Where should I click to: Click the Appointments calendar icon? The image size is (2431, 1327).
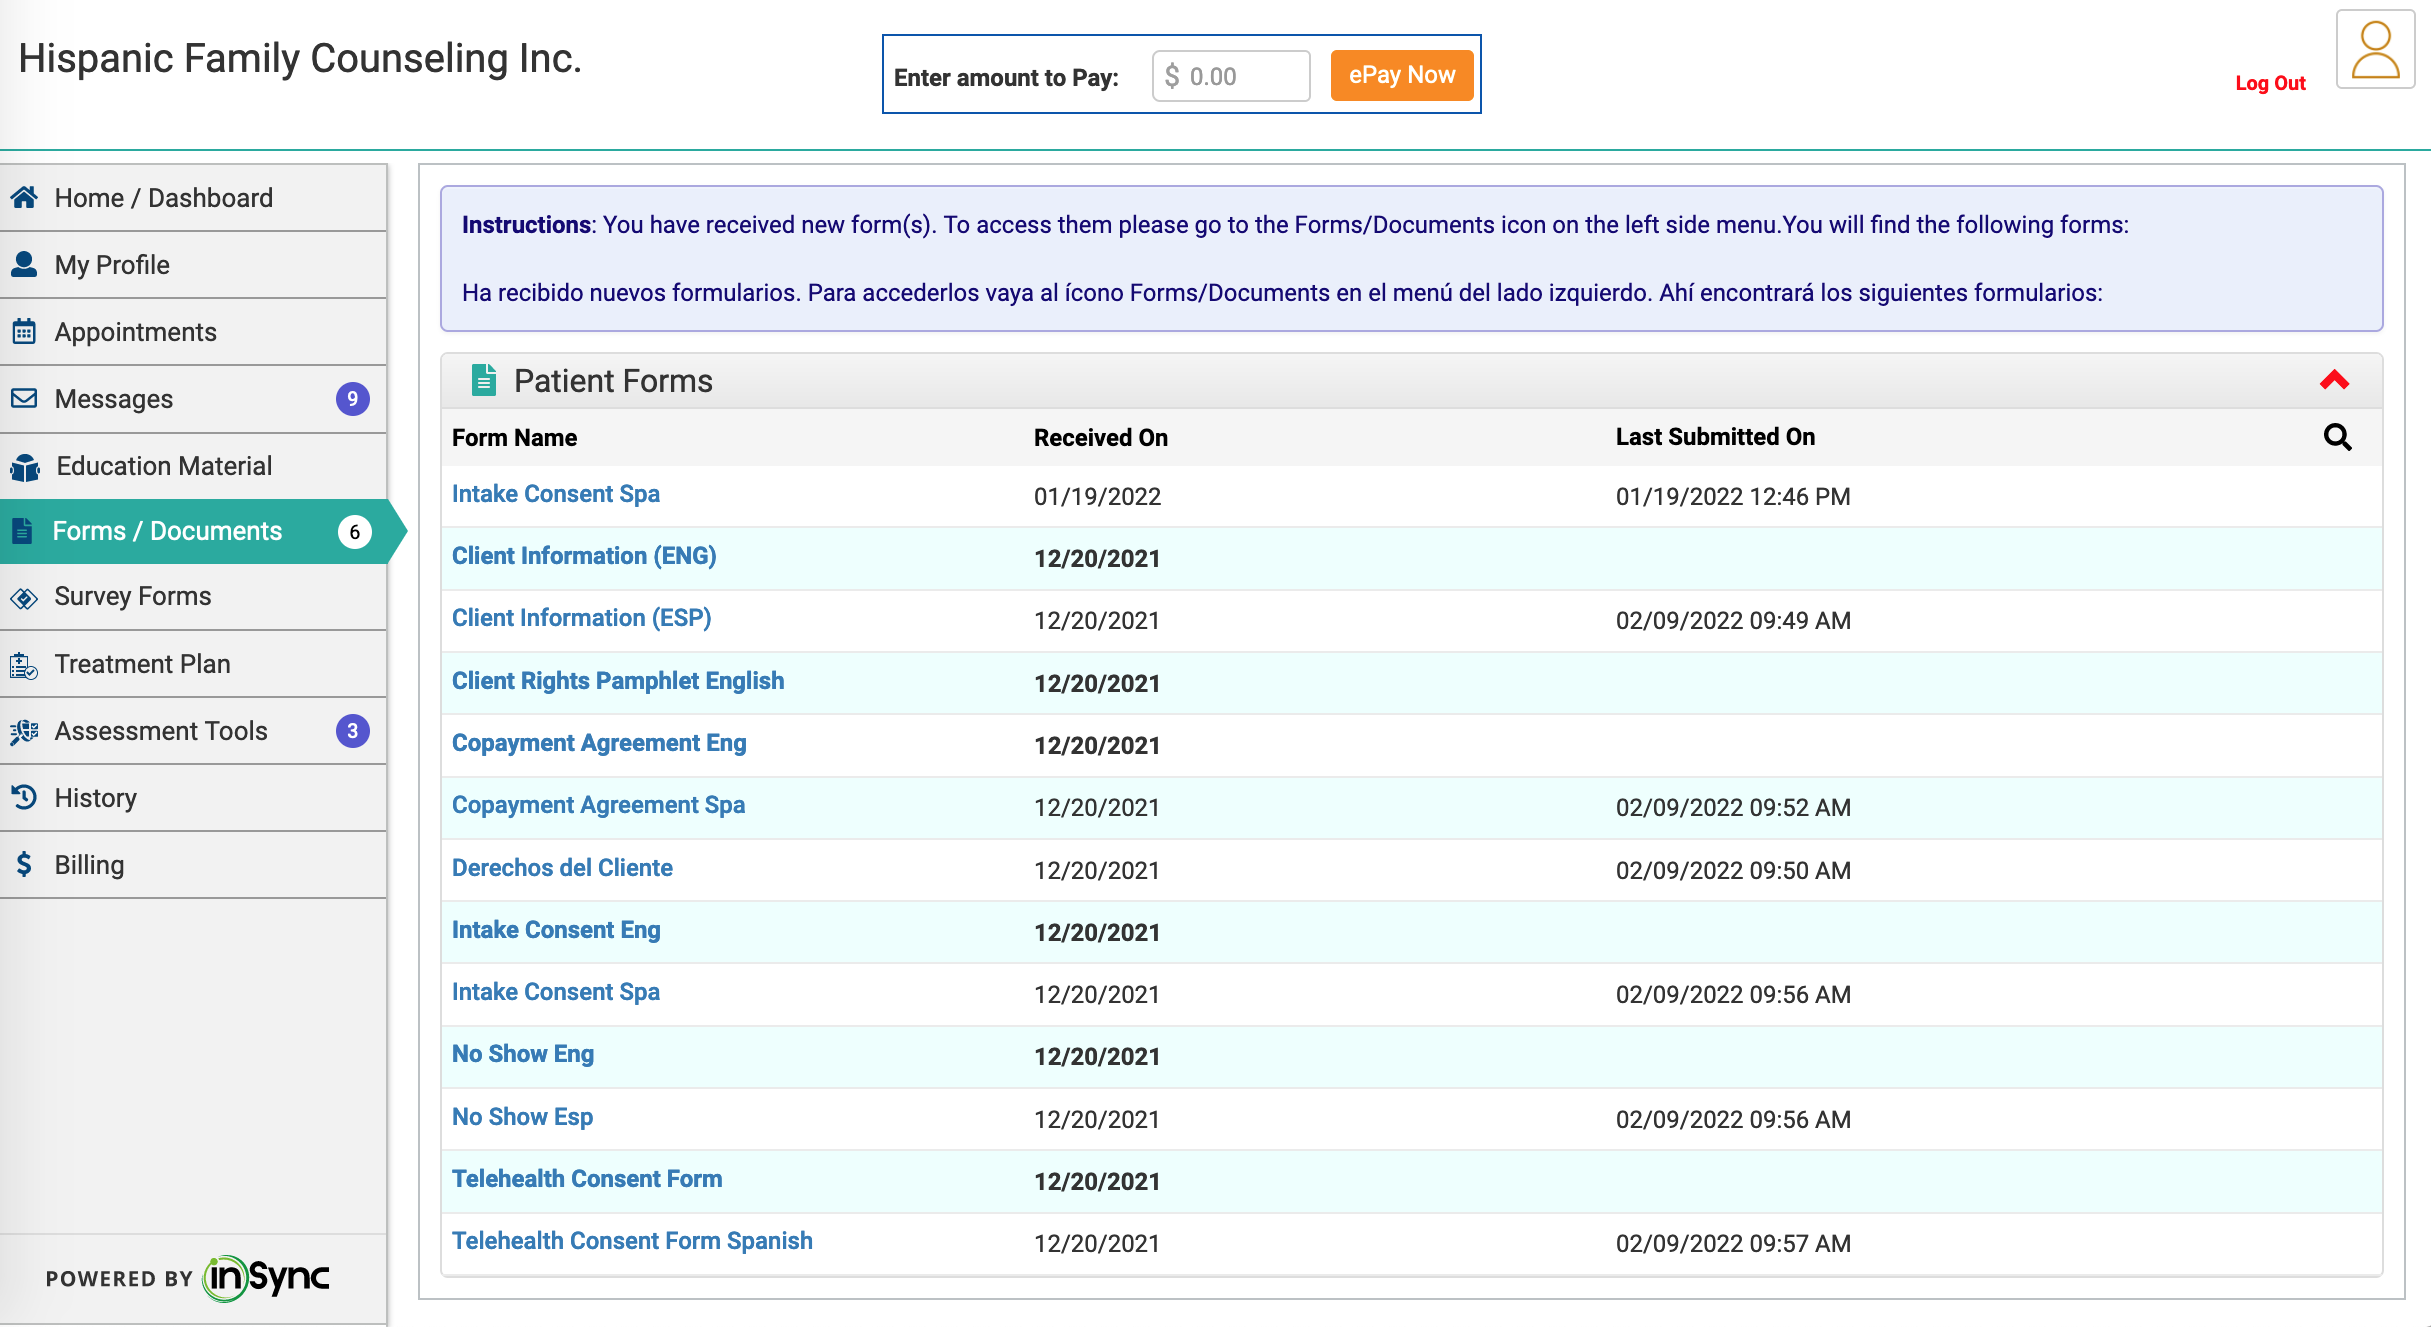[x=24, y=331]
